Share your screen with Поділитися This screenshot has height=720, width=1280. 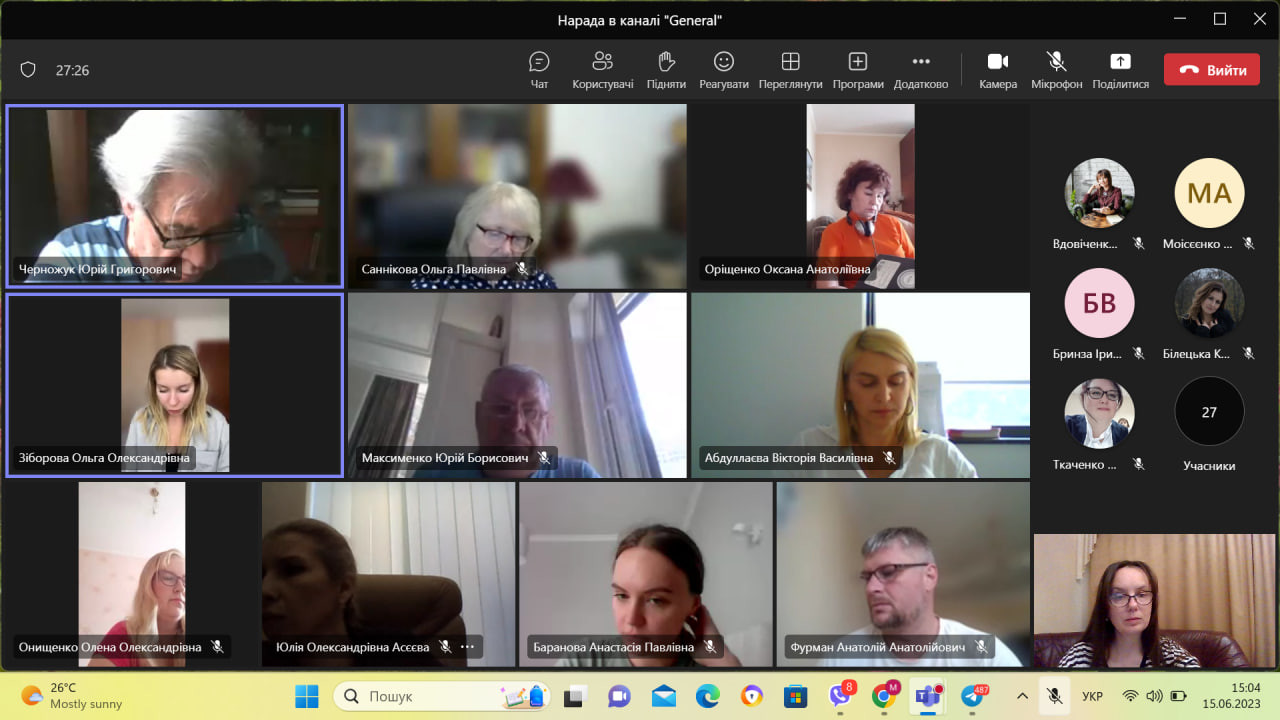coord(1120,70)
